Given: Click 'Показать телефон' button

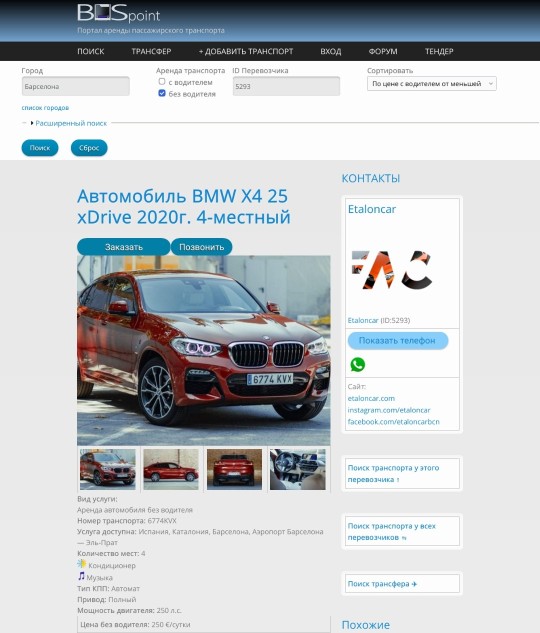Looking at the screenshot, I should pyautogui.click(x=398, y=340).
